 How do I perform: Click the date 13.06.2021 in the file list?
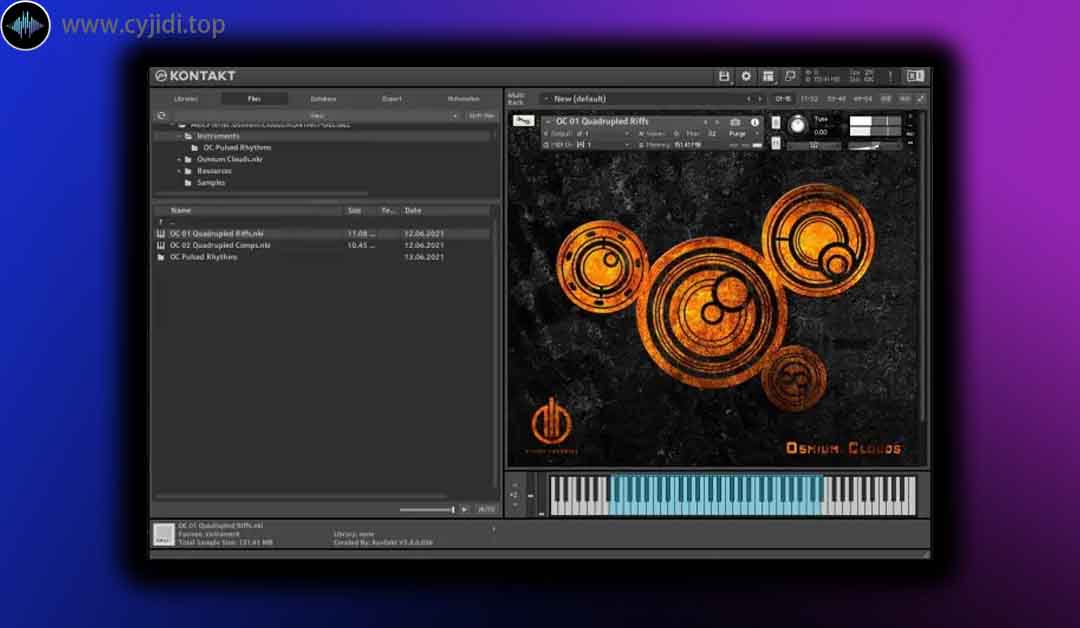(424, 257)
